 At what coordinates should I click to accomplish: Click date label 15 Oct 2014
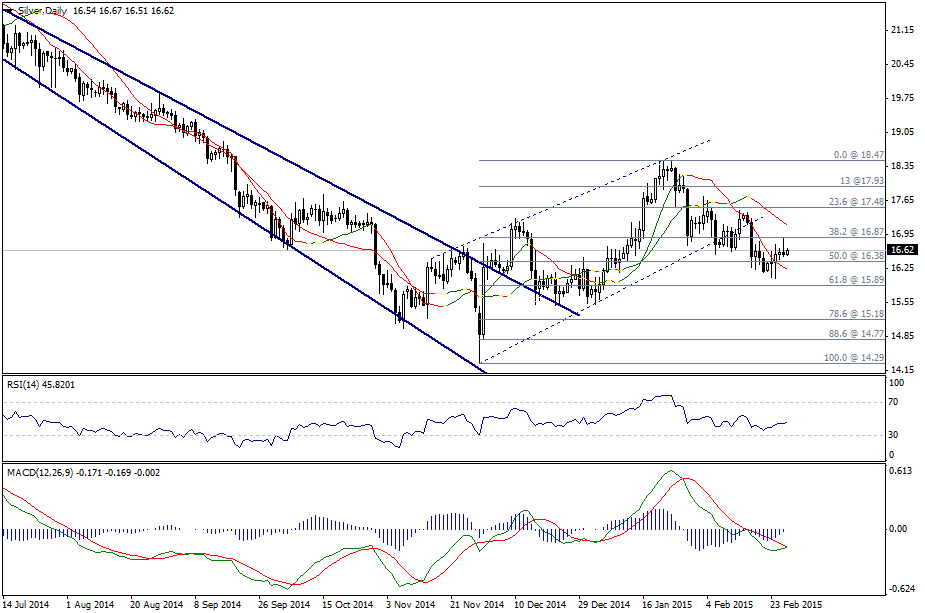[x=348, y=605]
